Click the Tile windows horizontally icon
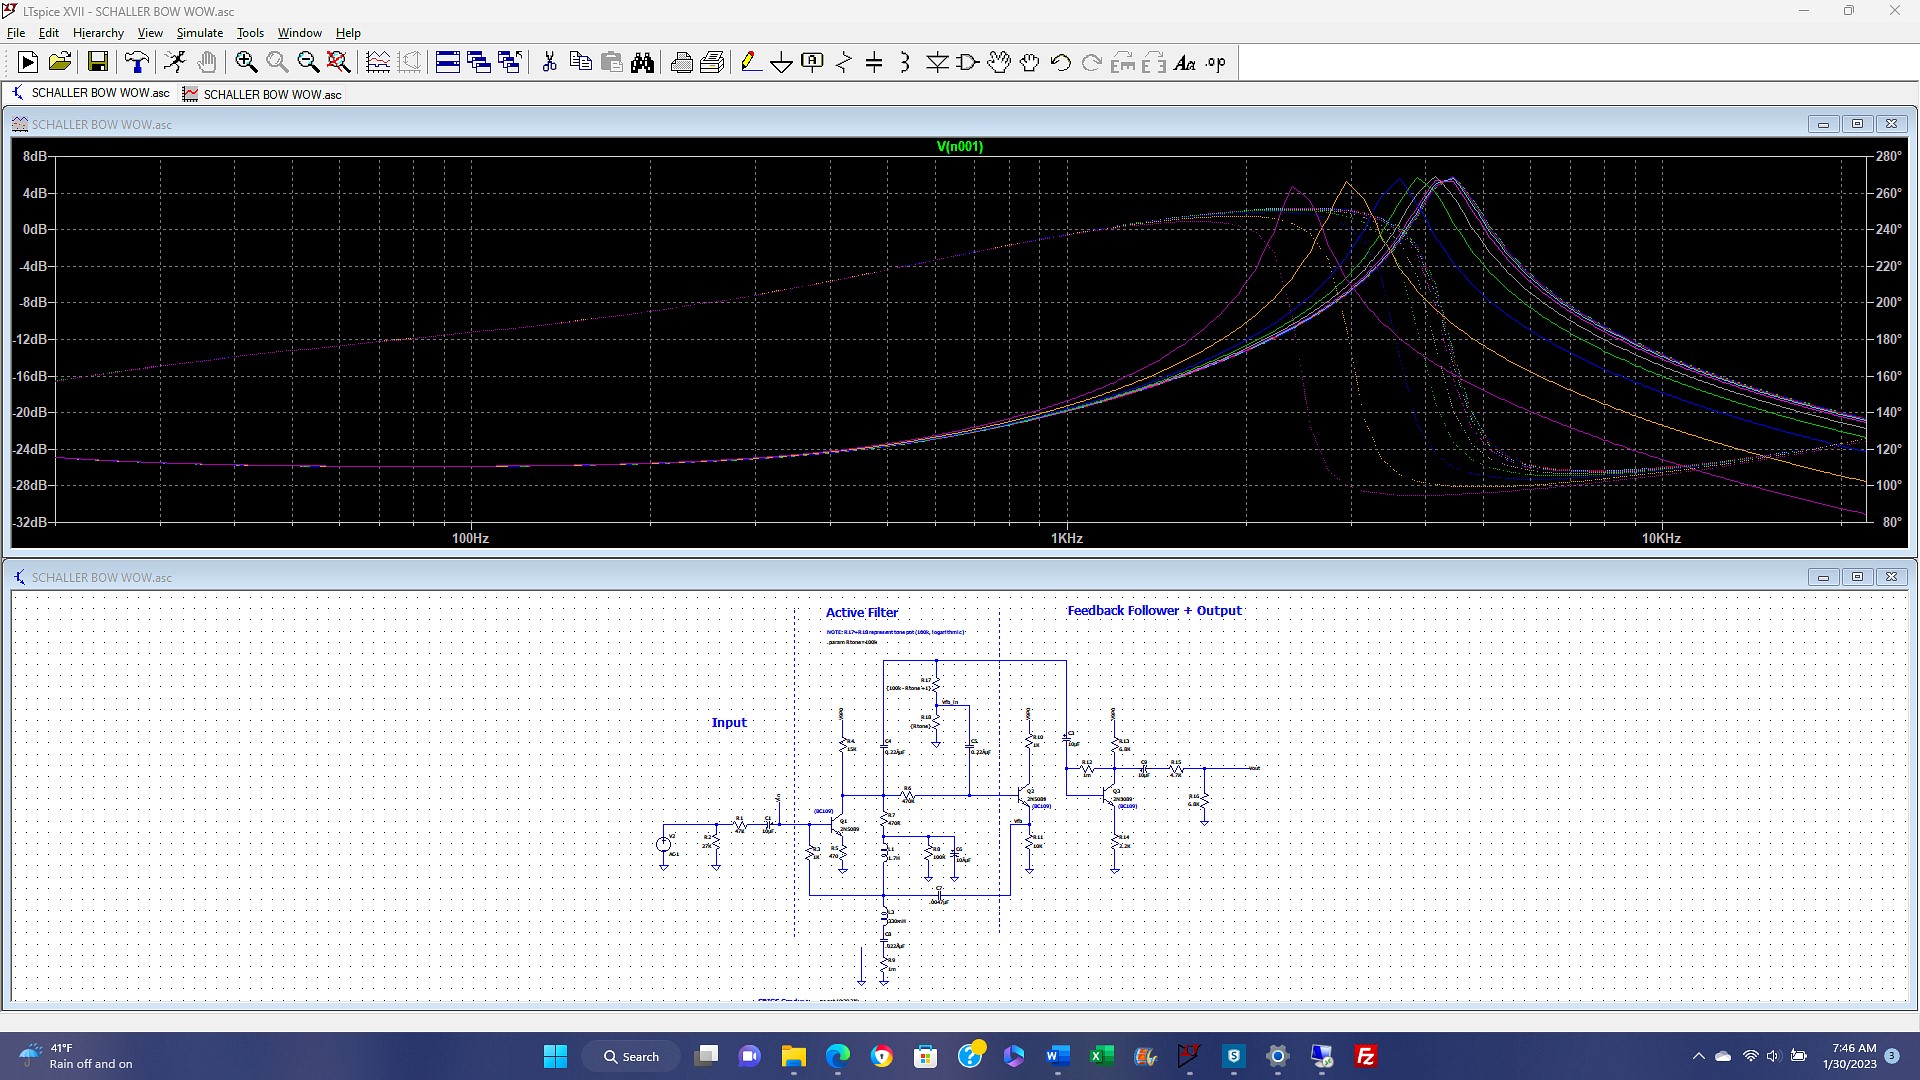This screenshot has height=1080, width=1920. point(447,63)
